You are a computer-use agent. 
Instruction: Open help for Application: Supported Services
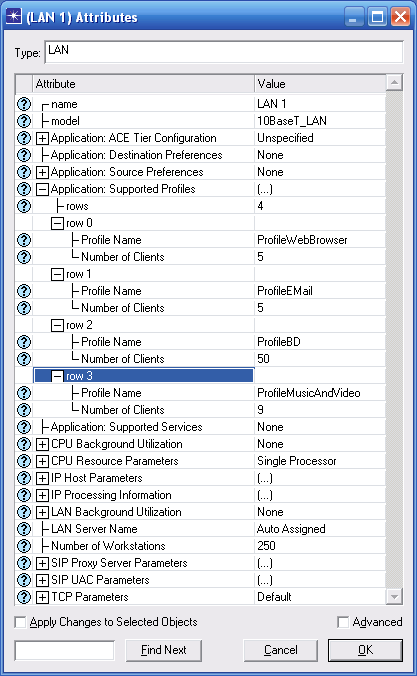coord(24,427)
